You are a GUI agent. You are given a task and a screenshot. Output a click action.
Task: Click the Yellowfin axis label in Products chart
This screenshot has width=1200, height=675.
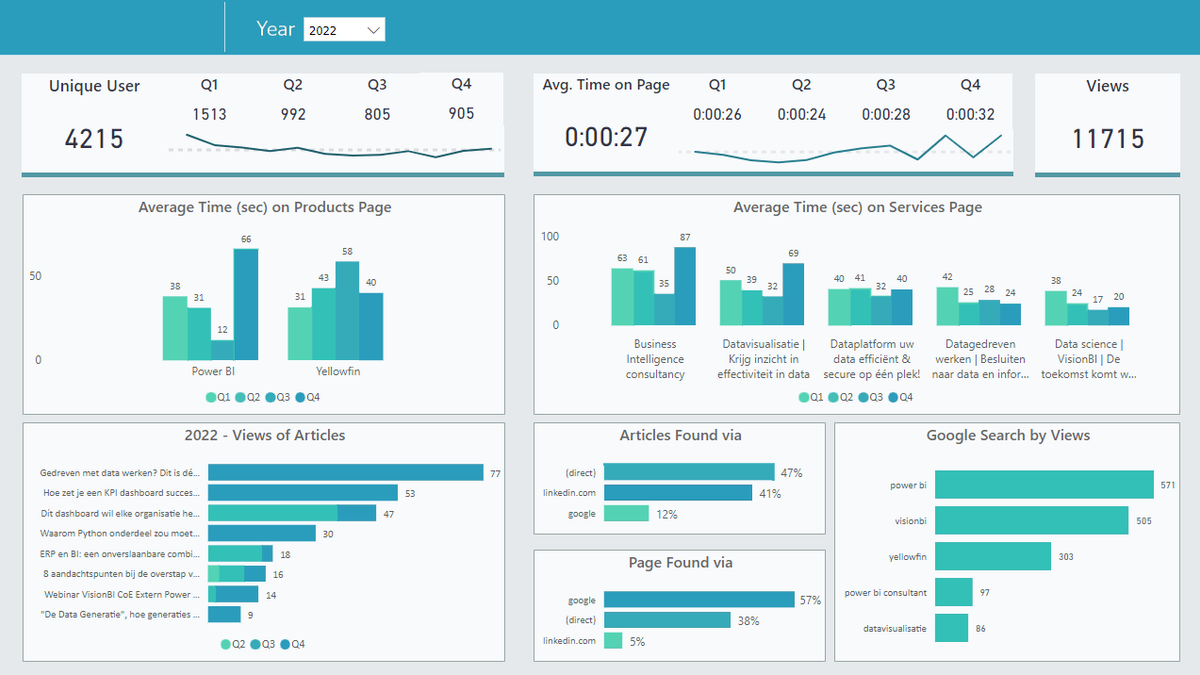click(x=338, y=371)
